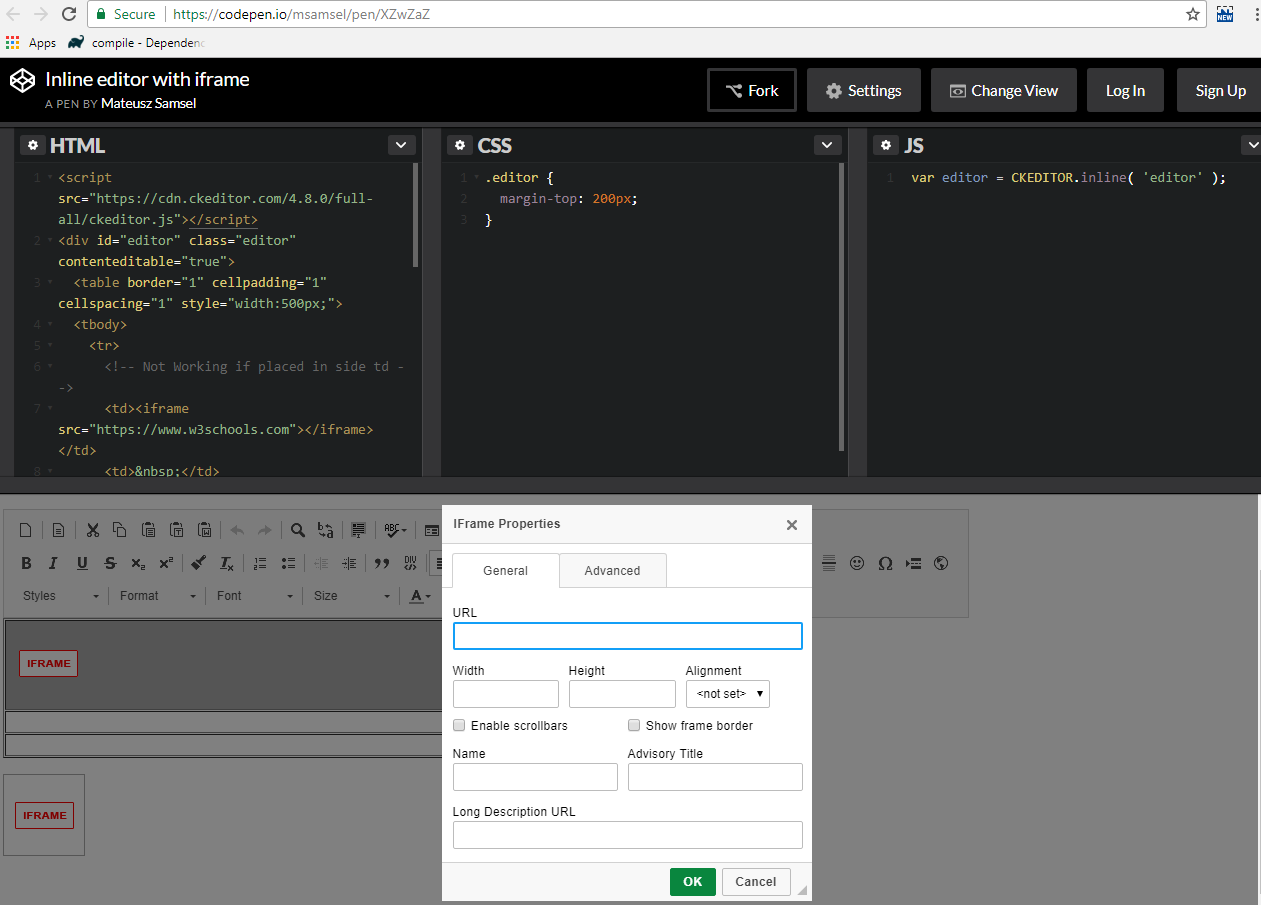
Task: Switch to the General tab
Action: coord(506,570)
